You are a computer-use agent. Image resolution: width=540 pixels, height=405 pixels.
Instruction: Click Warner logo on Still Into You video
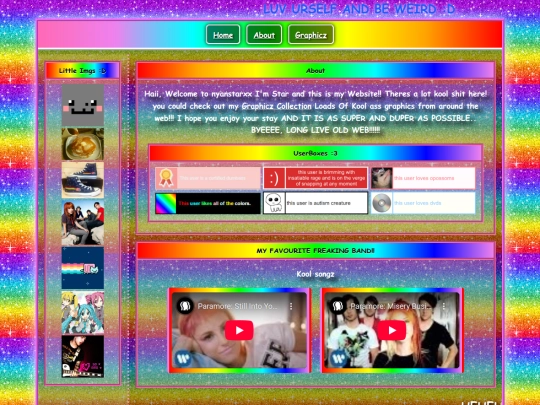tap(183, 358)
